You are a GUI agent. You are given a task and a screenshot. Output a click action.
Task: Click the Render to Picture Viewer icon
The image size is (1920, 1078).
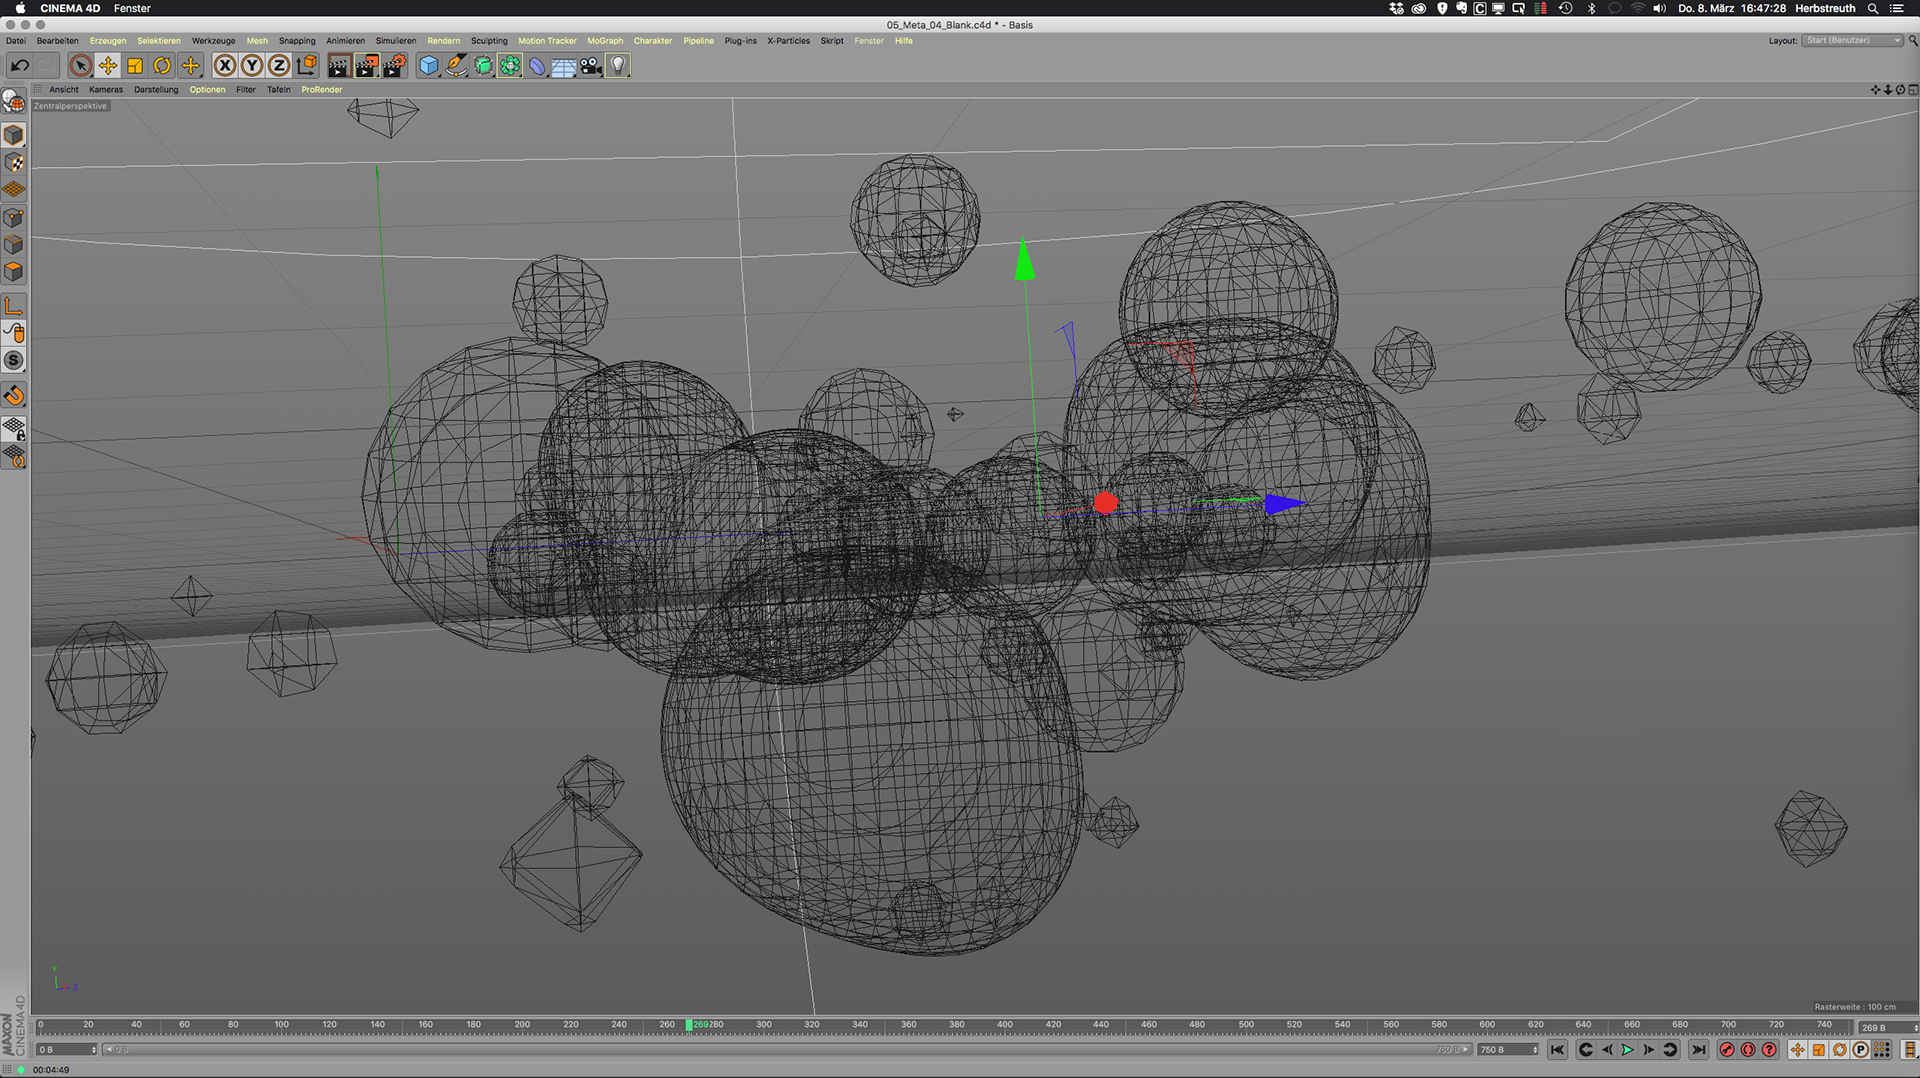[367, 66]
